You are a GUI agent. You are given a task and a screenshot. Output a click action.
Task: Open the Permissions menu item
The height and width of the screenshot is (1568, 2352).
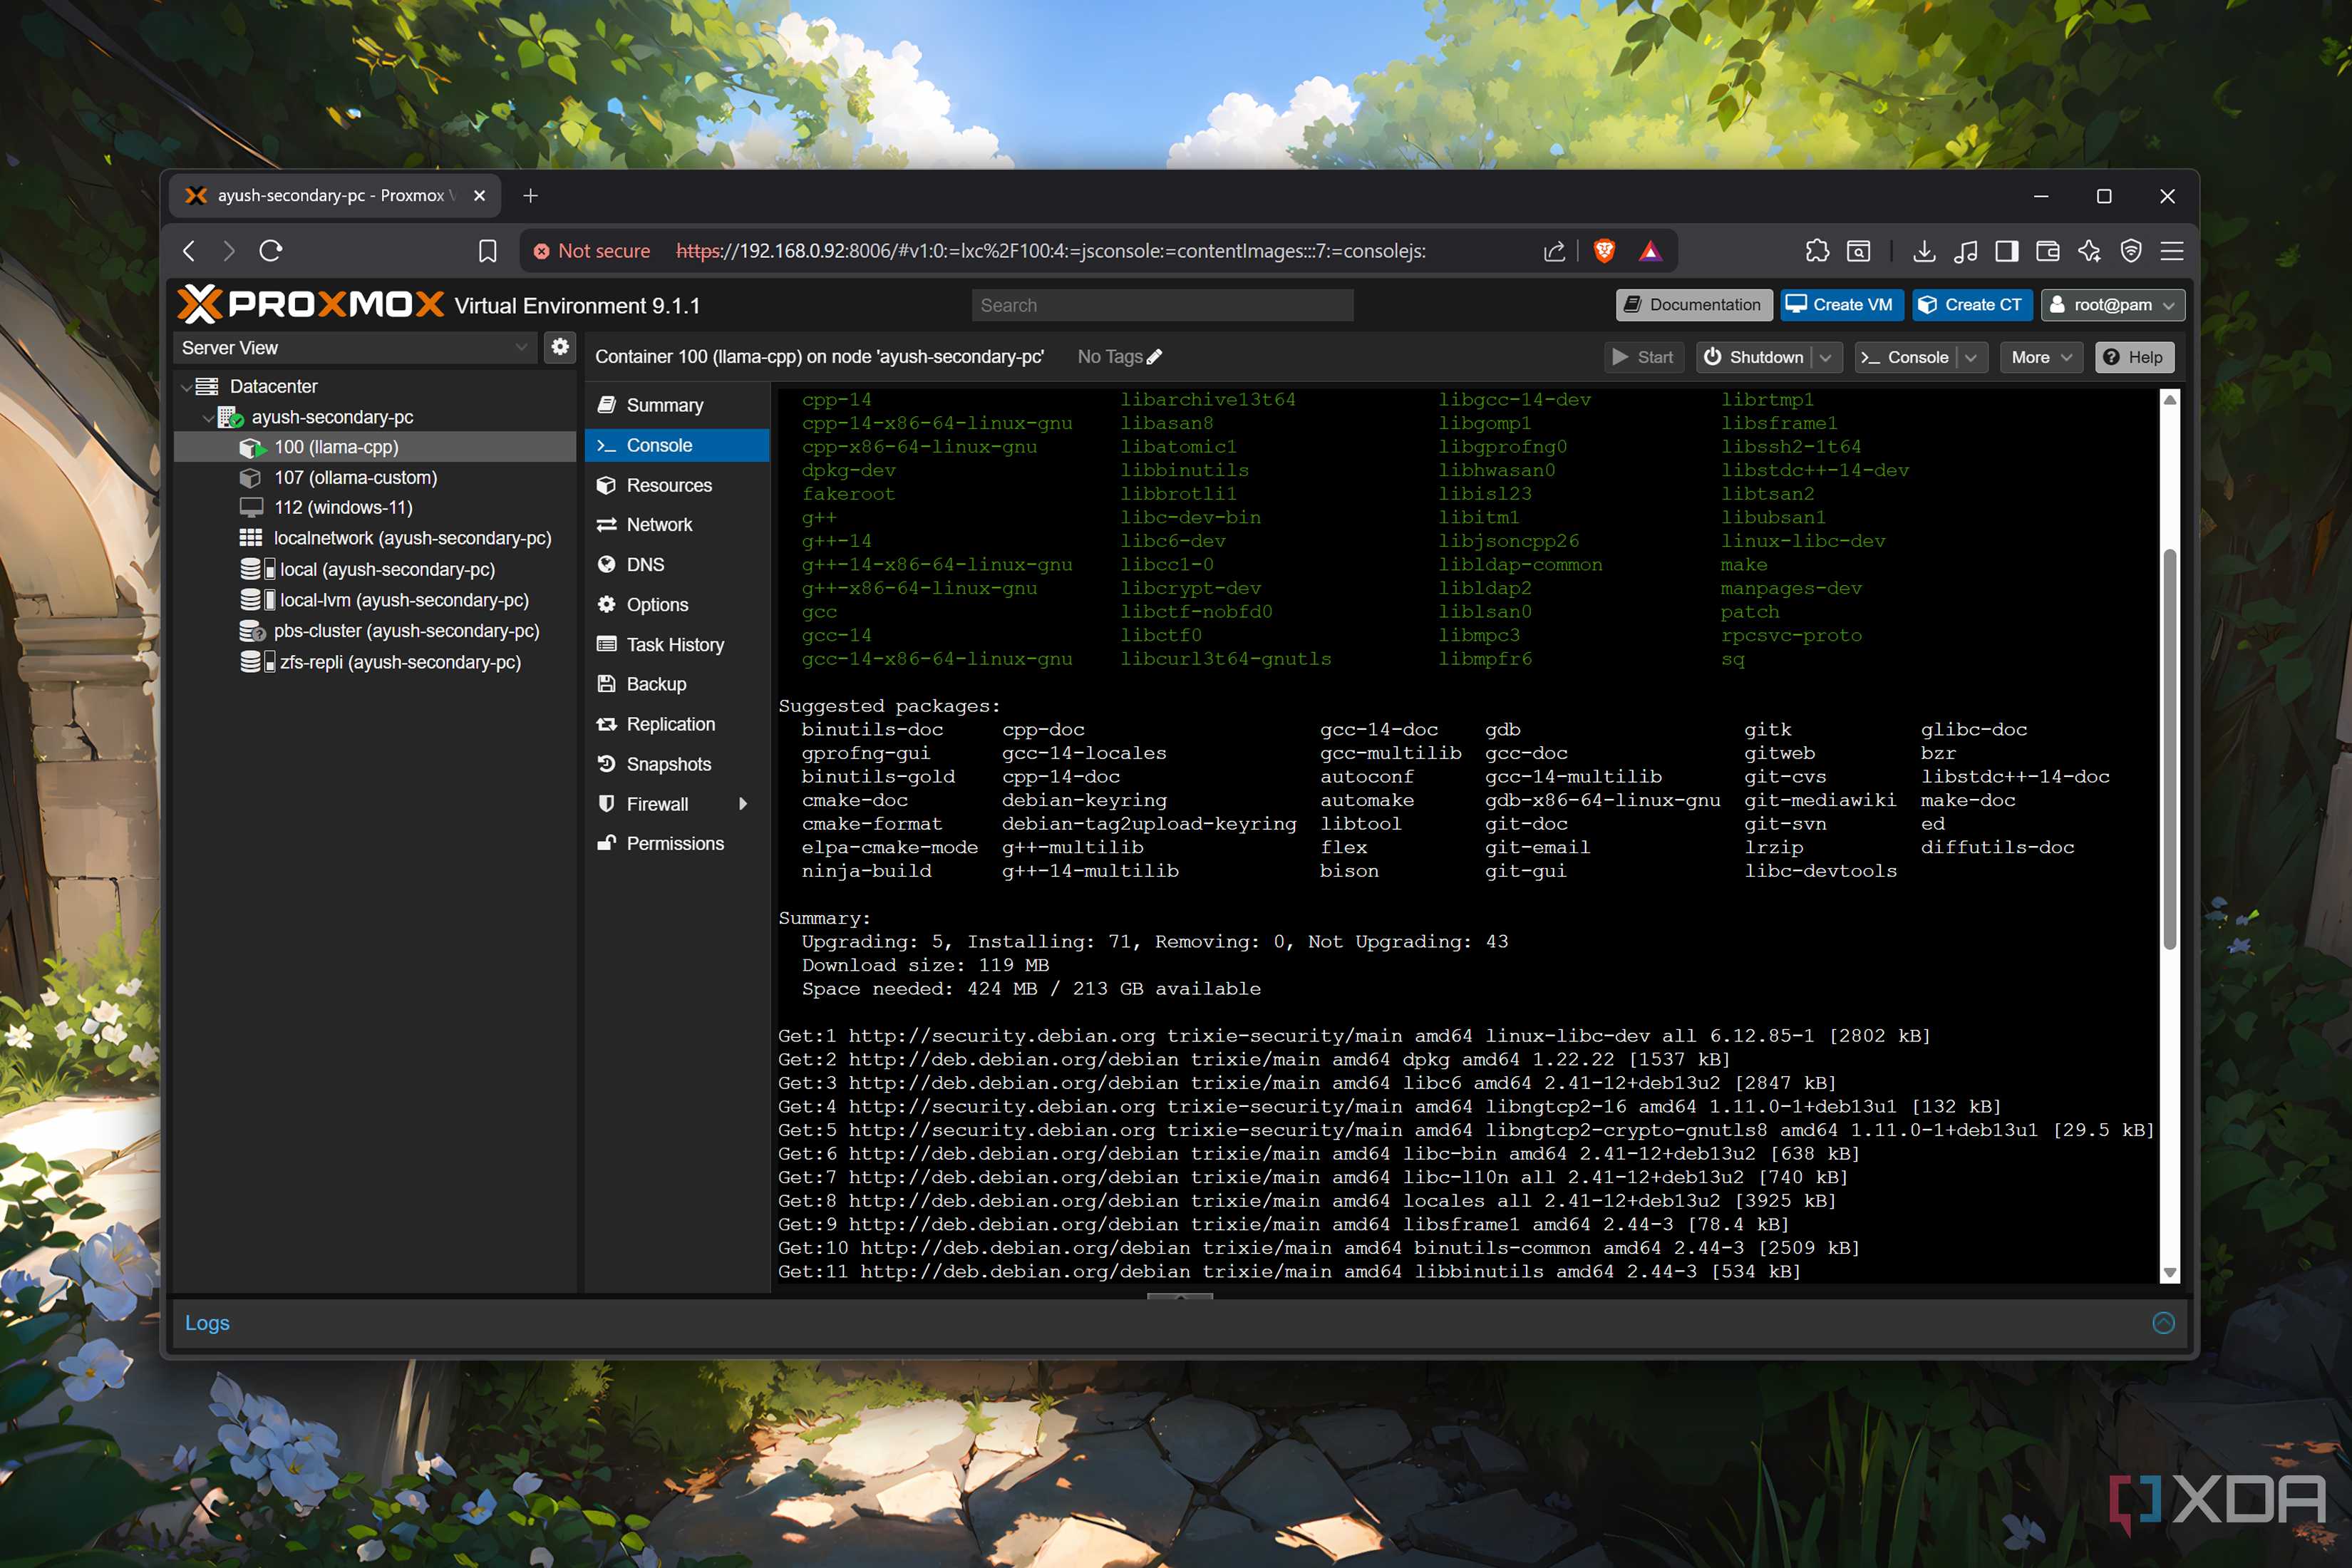coord(677,844)
